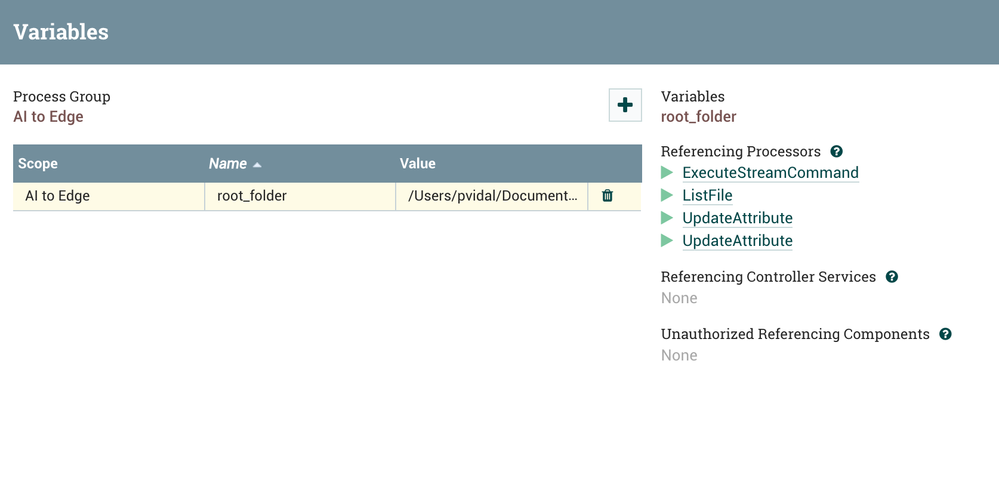Screen dimensions: 999x493
Task: Click the /Users/pvidal/Document... value cell
Action: click(x=492, y=196)
